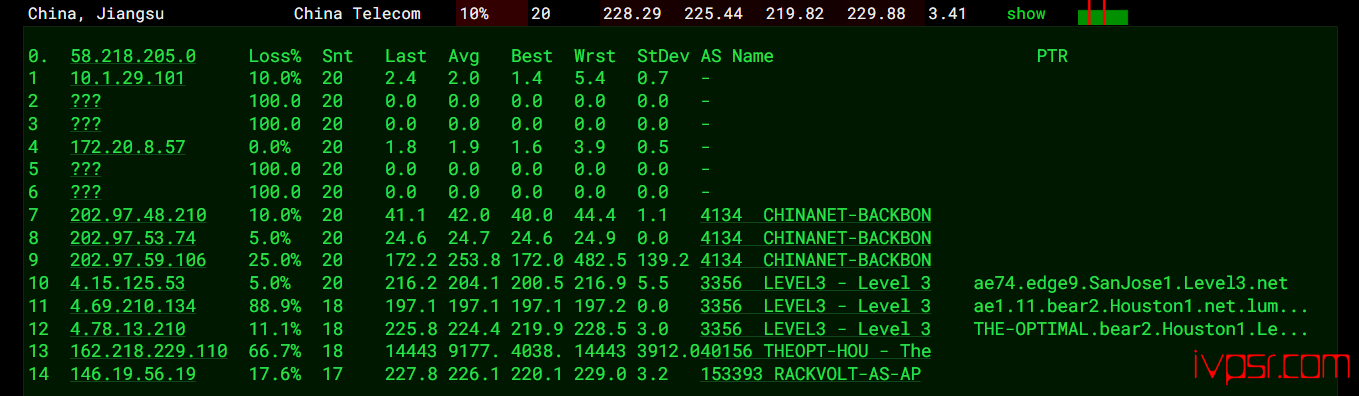Image resolution: width=1359 pixels, height=396 pixels.
Task: Open IP link 202.97.48.210
Action: tap(138, 215)
